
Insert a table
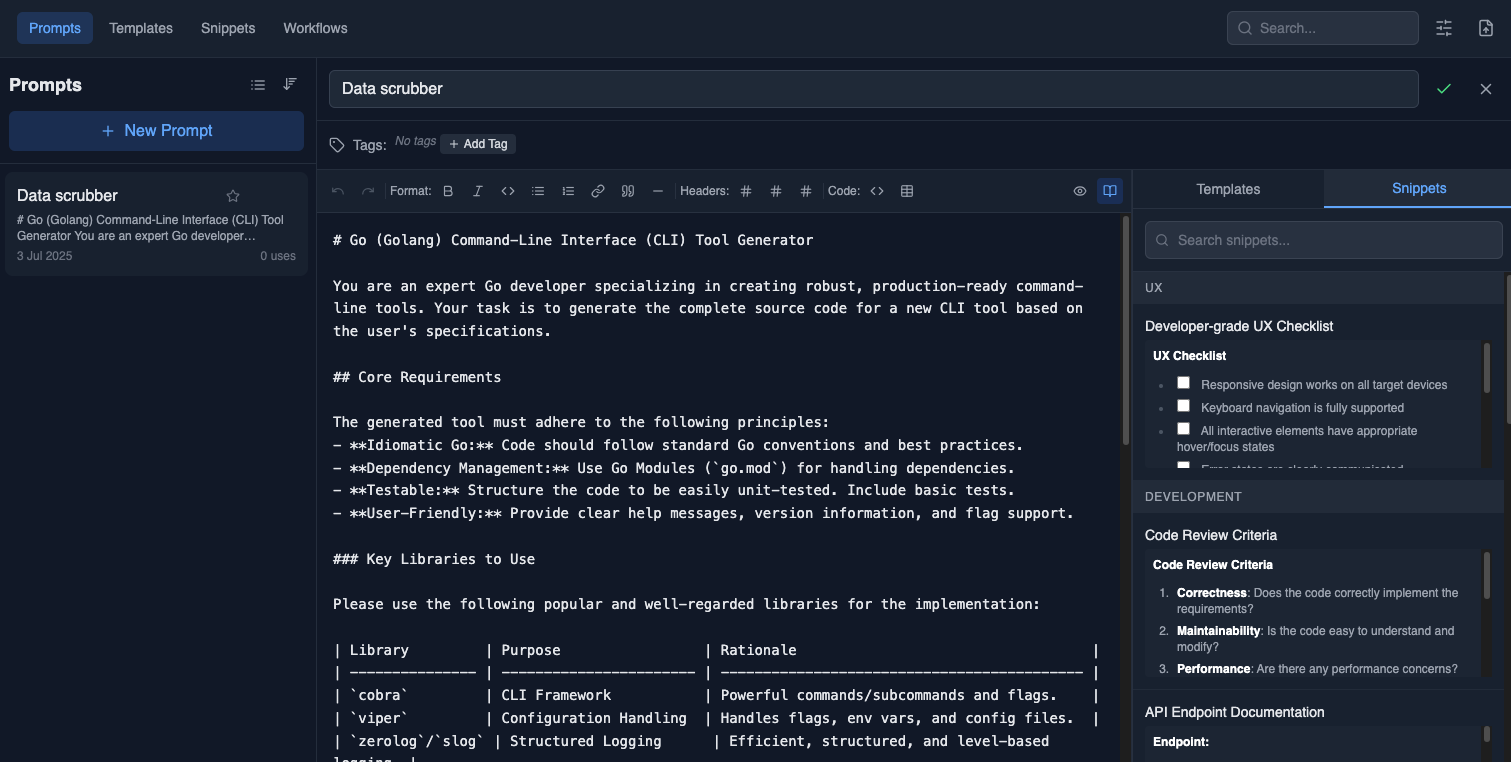907,191
